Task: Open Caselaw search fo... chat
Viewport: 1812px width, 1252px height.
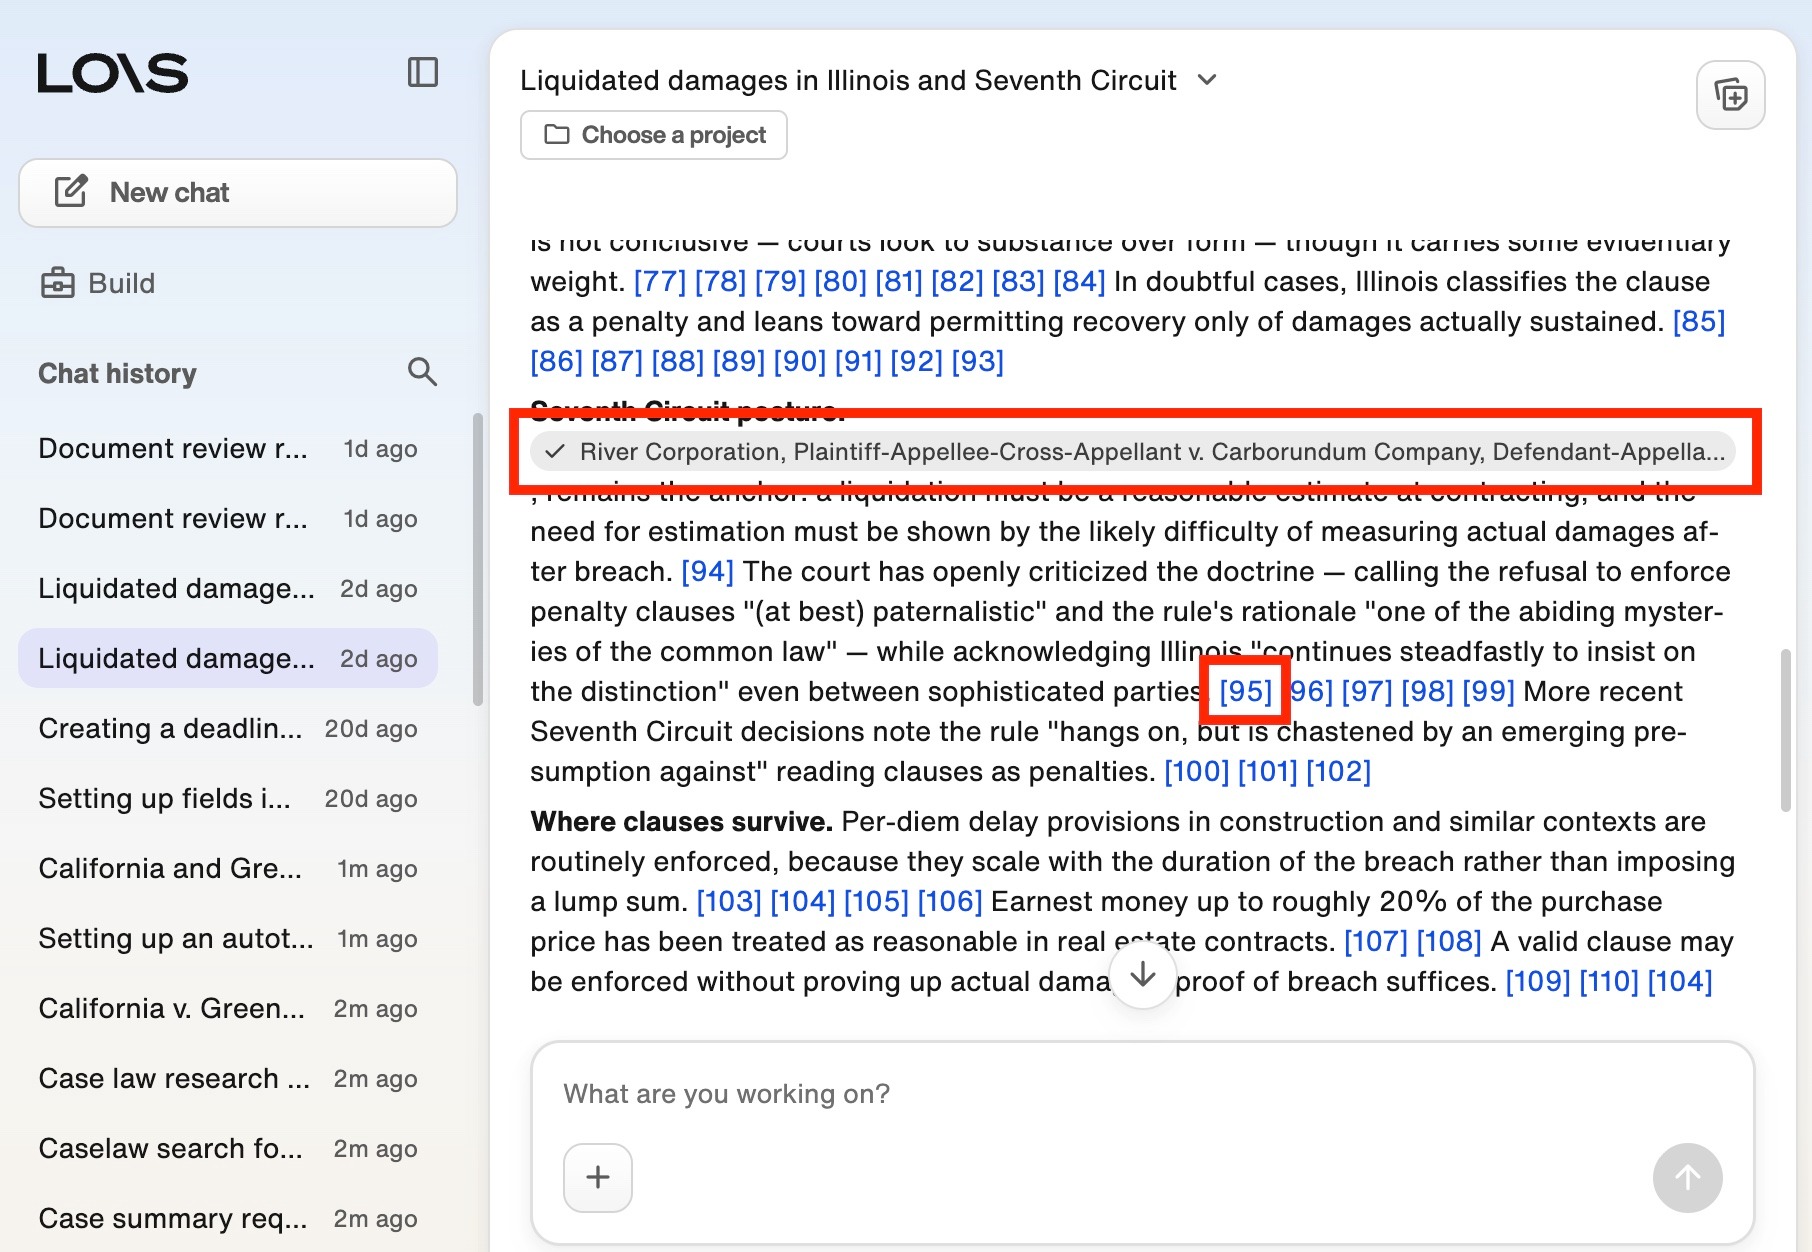Action: [228, 1149]
